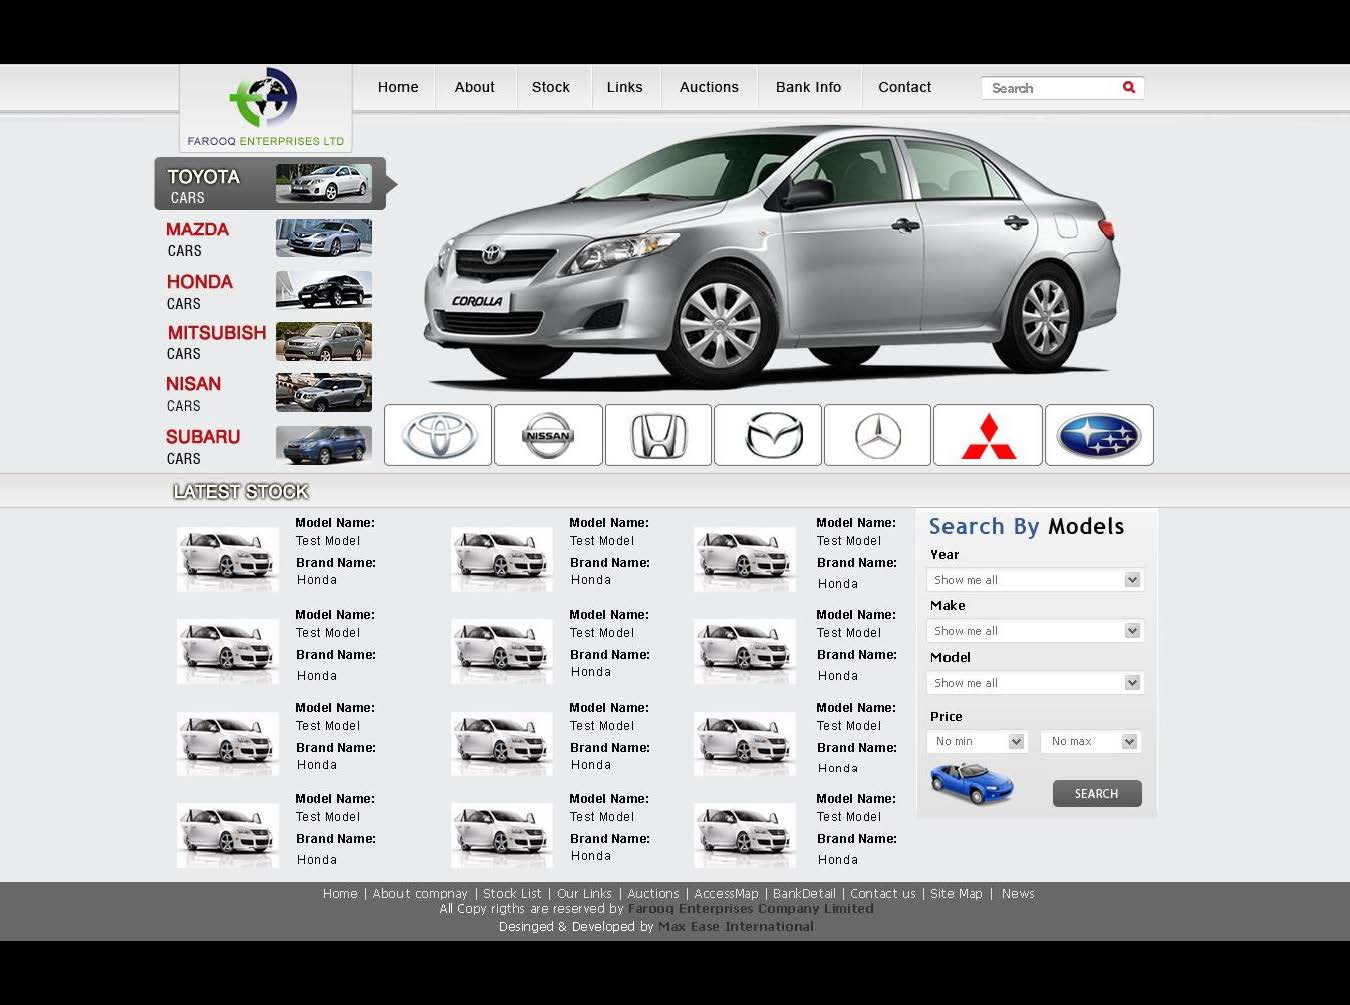The height and width of the screenshot is (1005, 1350).
Task: Open the Nisan Cars sidebar entry
Action: (x=268, y=393)
